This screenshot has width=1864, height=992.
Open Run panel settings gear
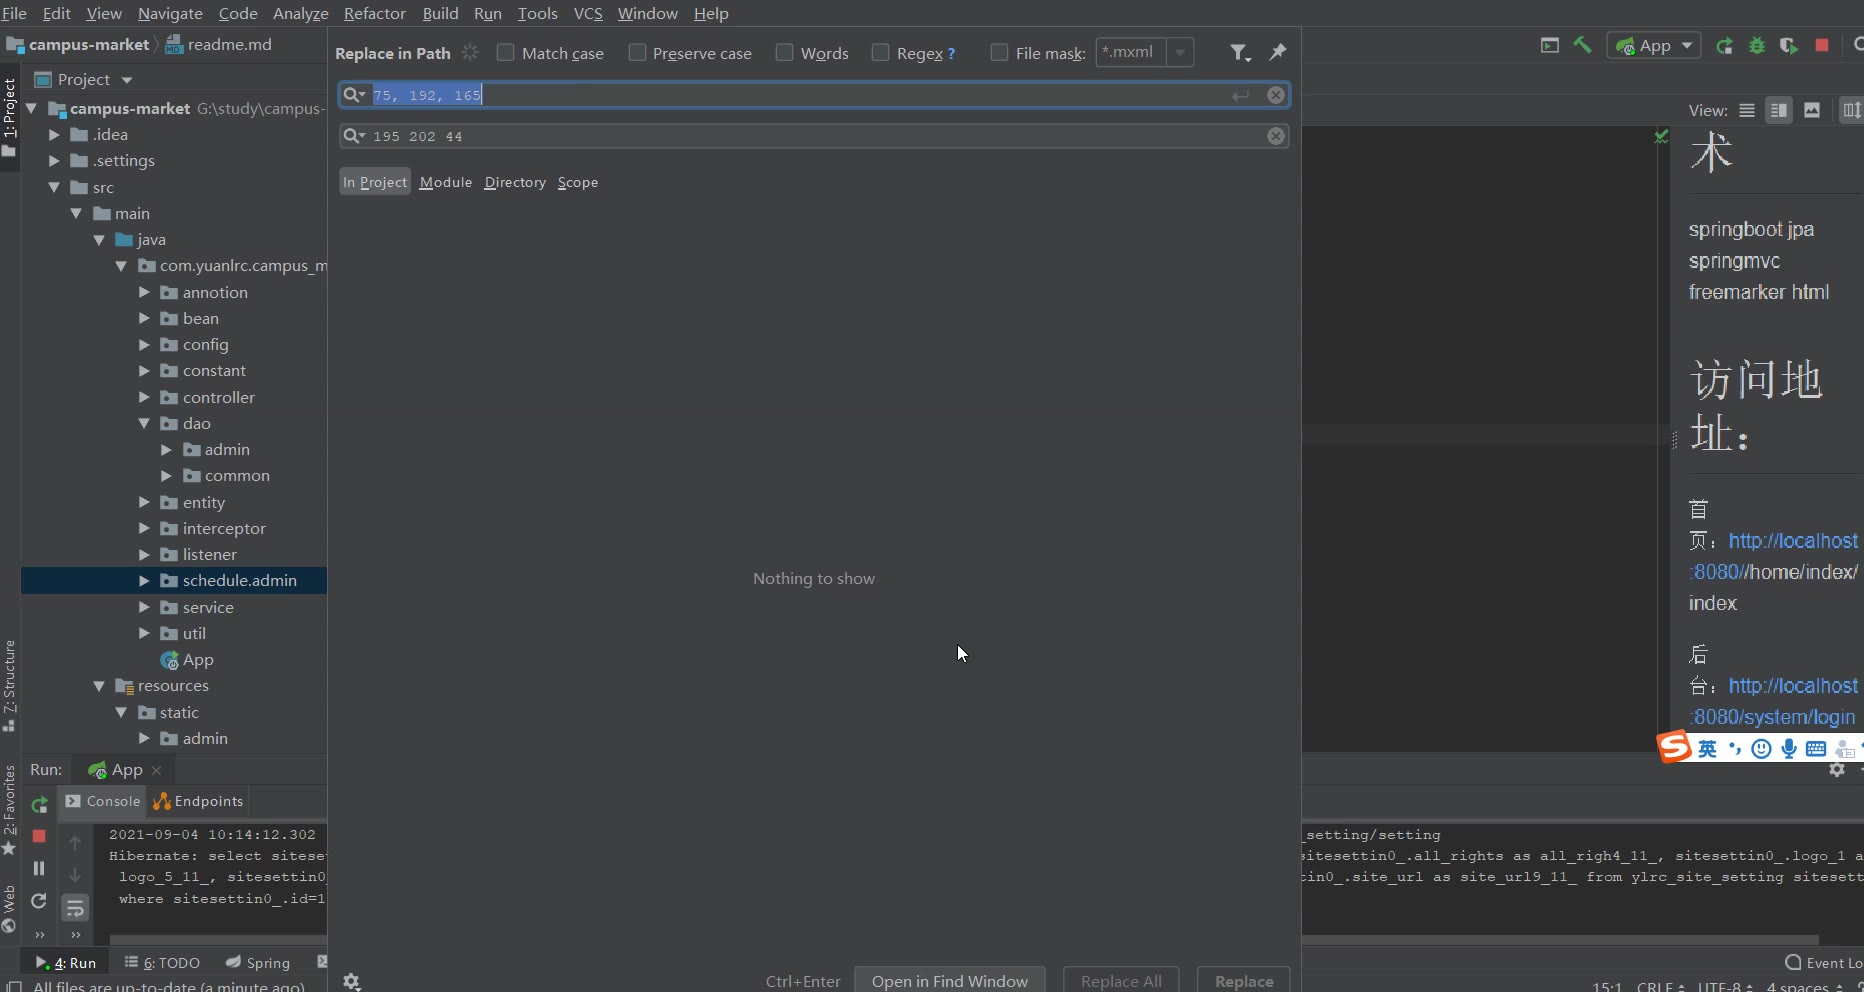tap(1837, 770)
